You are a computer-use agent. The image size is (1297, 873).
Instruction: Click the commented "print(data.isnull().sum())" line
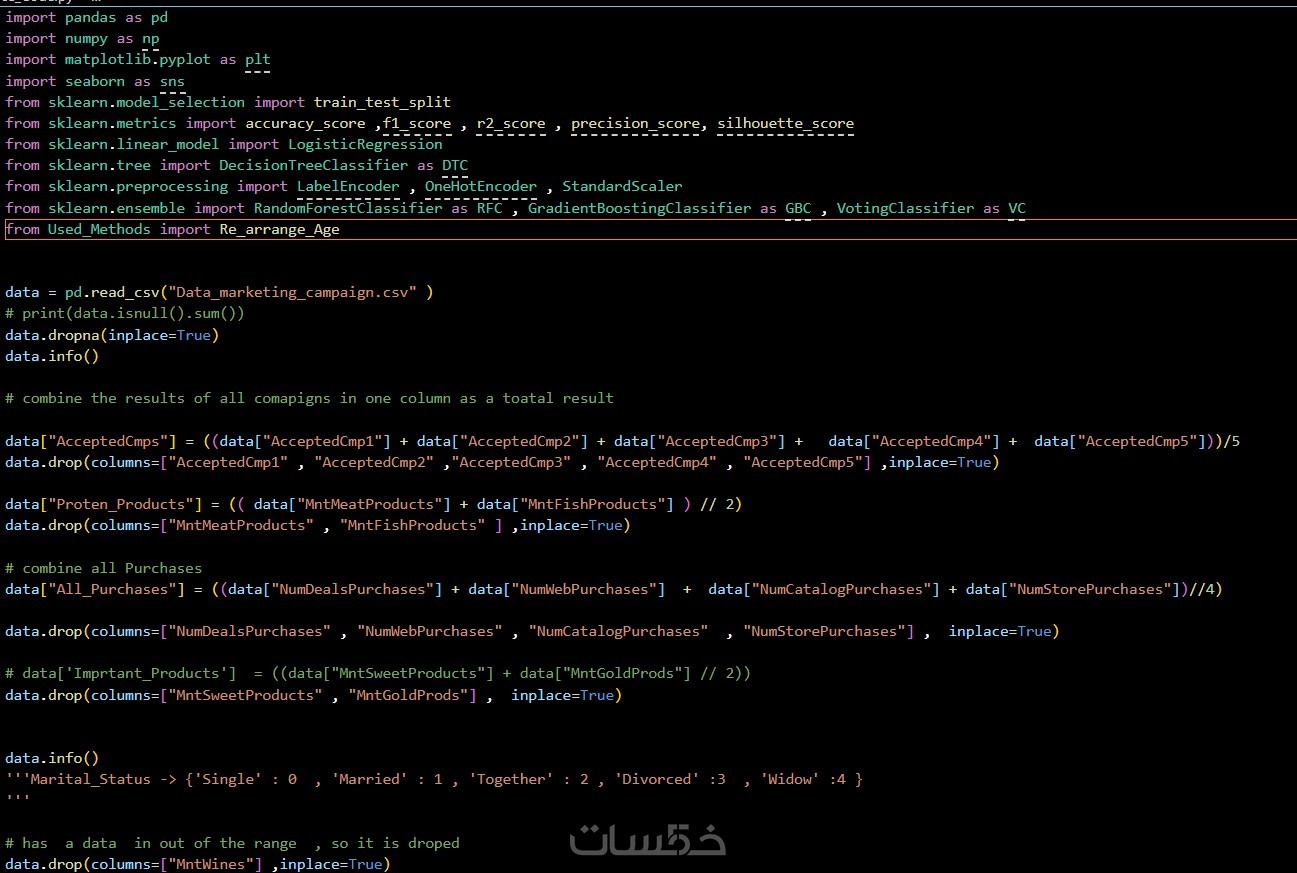(125, 313)
